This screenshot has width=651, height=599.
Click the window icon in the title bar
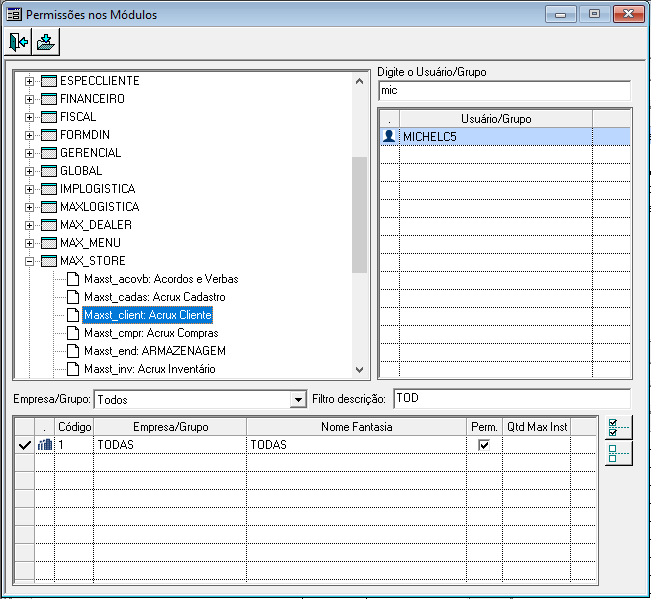(14, 15)
